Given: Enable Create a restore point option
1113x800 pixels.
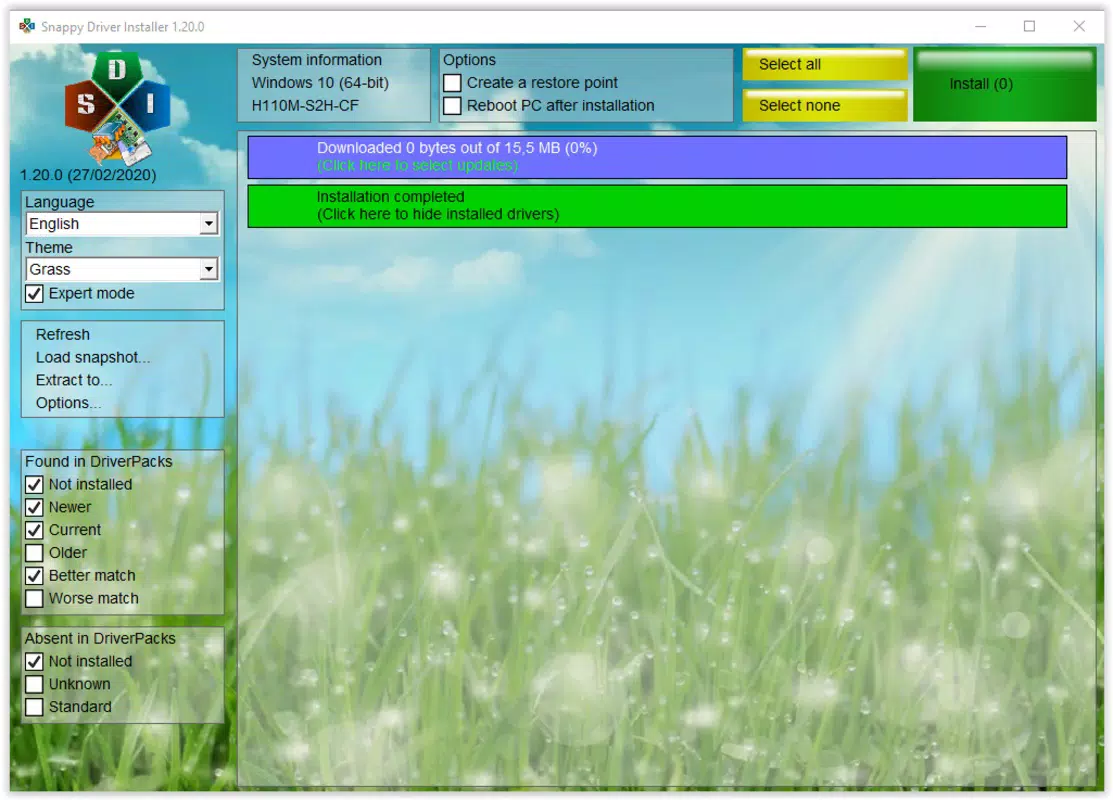Looking at the screenshot, I should (452, 83).
